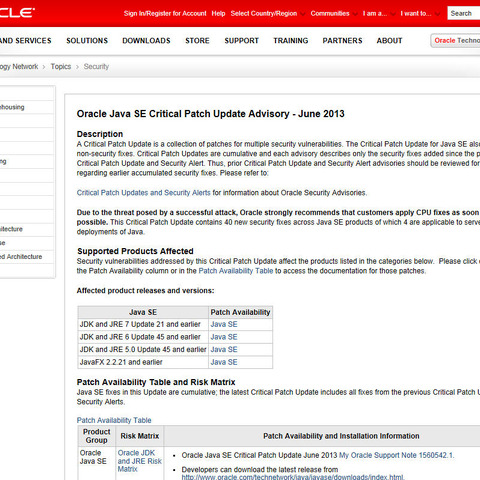Go to Topics breadcrumb
This screenshot has height=480, width=480.
tap(61, 67)
